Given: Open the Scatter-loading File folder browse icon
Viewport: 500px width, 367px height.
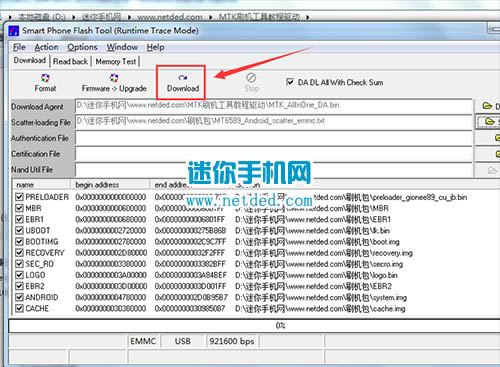Looking at the screenshot, I should pos(489,121).
